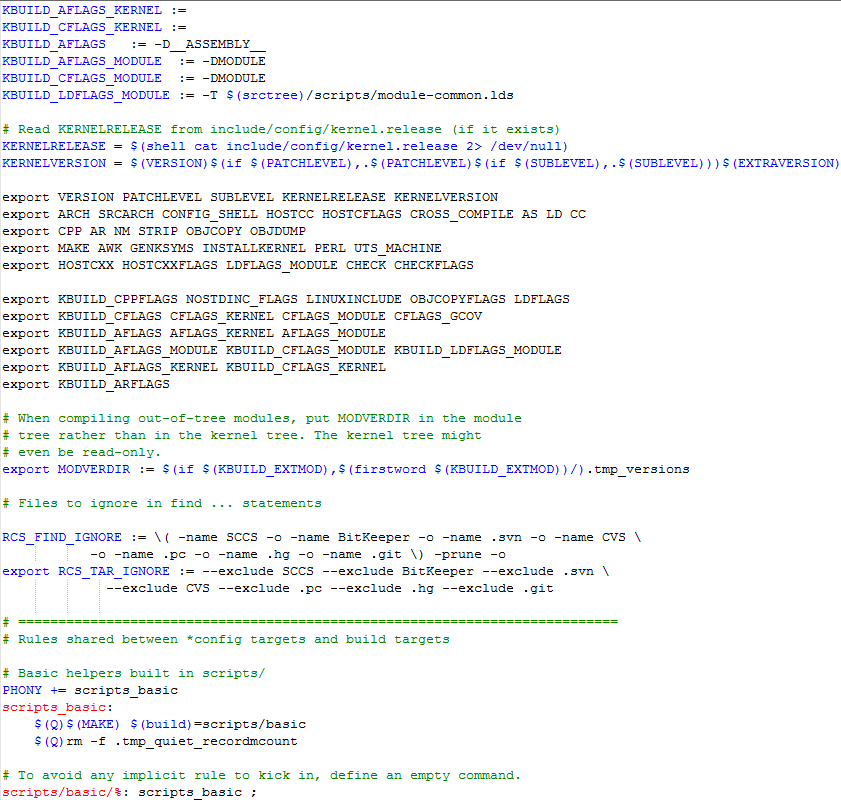Click the red 'scripts/basic/%:' target label
The height and width of the screenshot is (800, 841).
(66, 792)
